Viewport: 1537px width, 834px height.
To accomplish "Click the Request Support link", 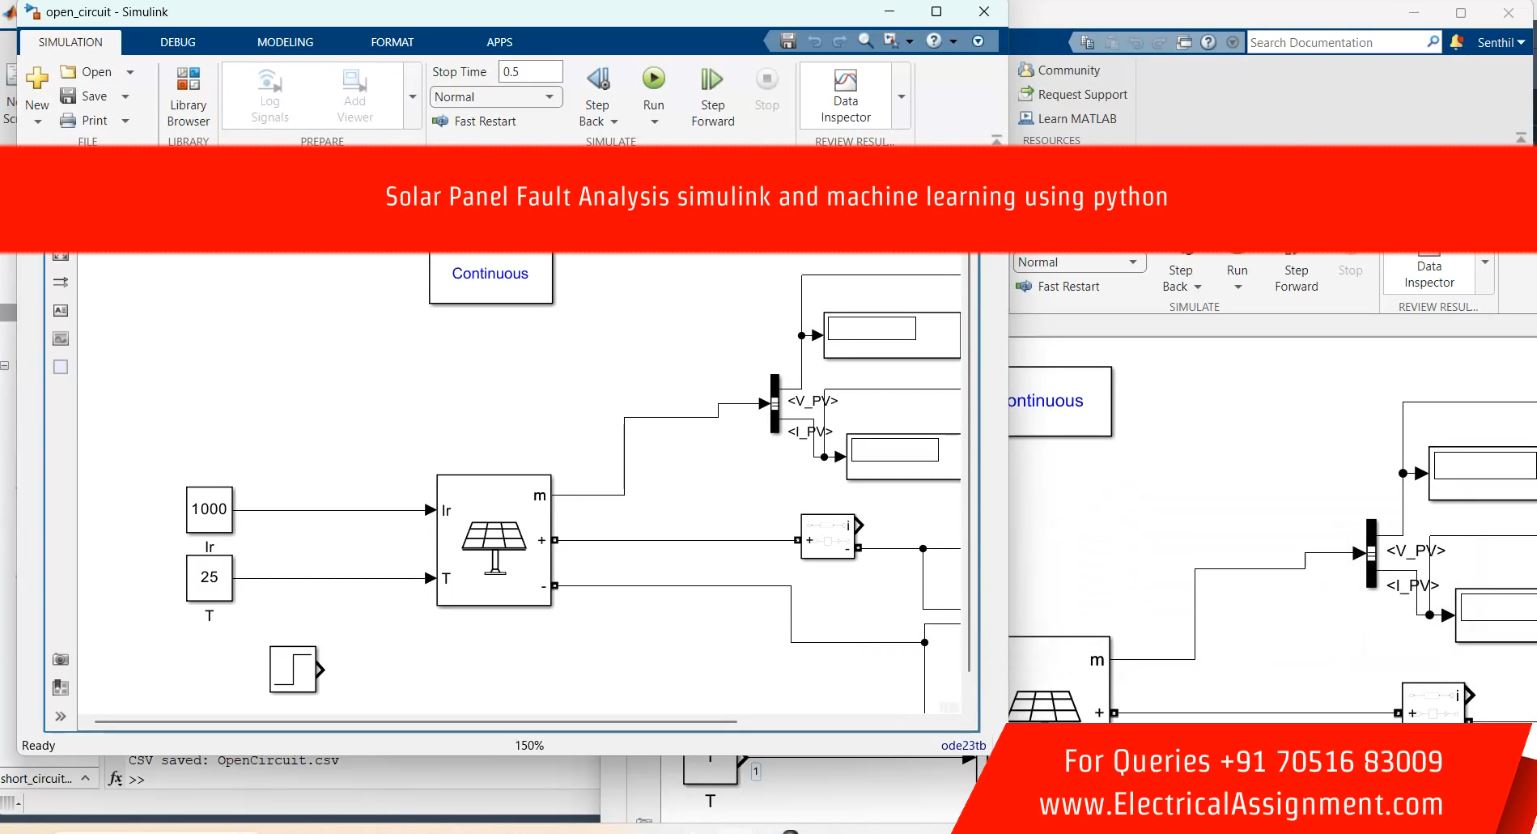I will point(1082,95).
